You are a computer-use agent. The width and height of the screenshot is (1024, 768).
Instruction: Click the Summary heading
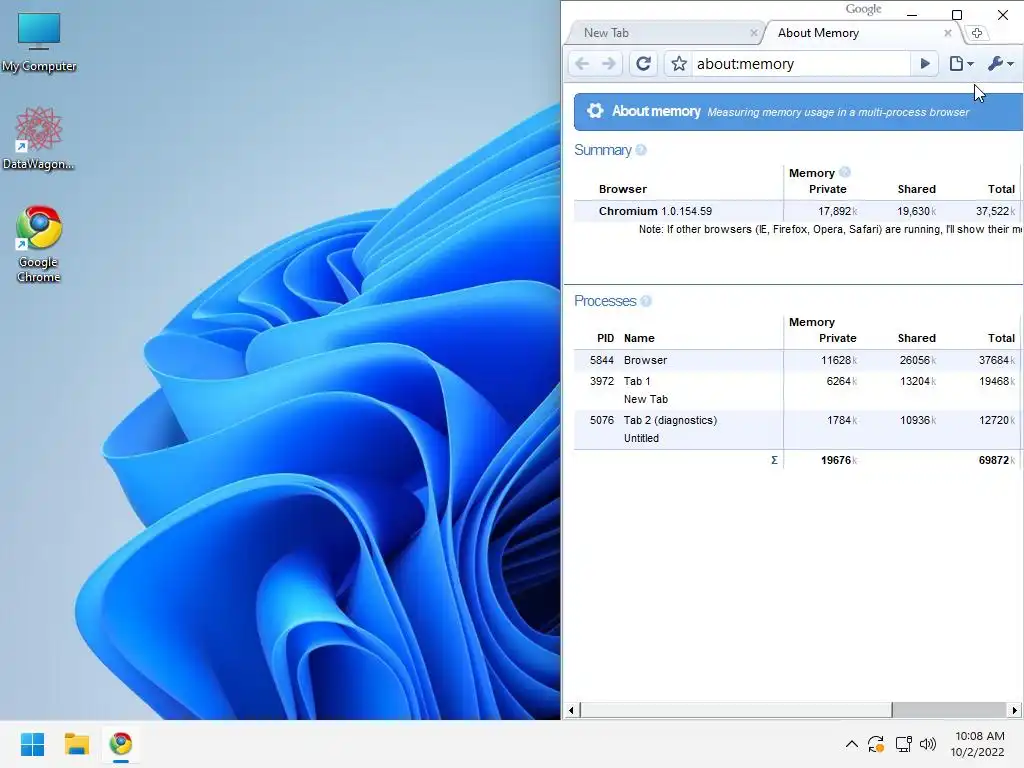[x=603, y=150]
